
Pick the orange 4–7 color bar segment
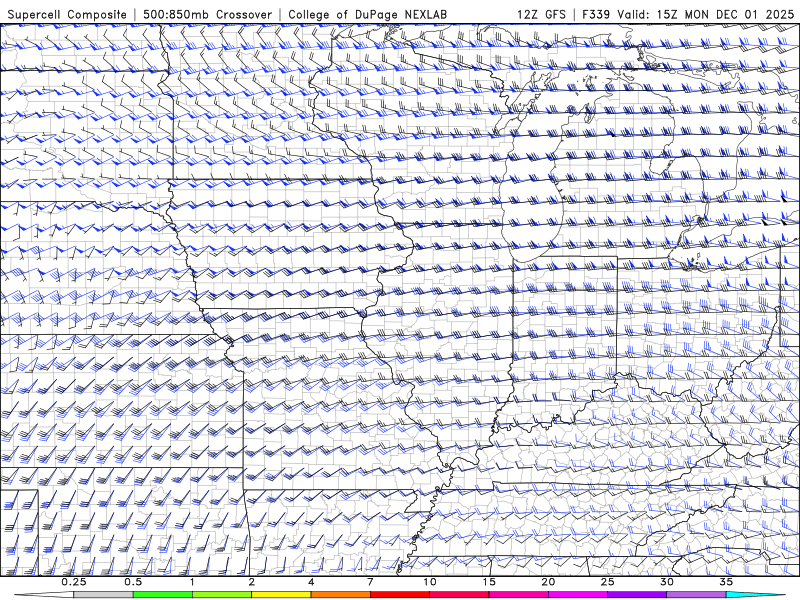(340, 595)
